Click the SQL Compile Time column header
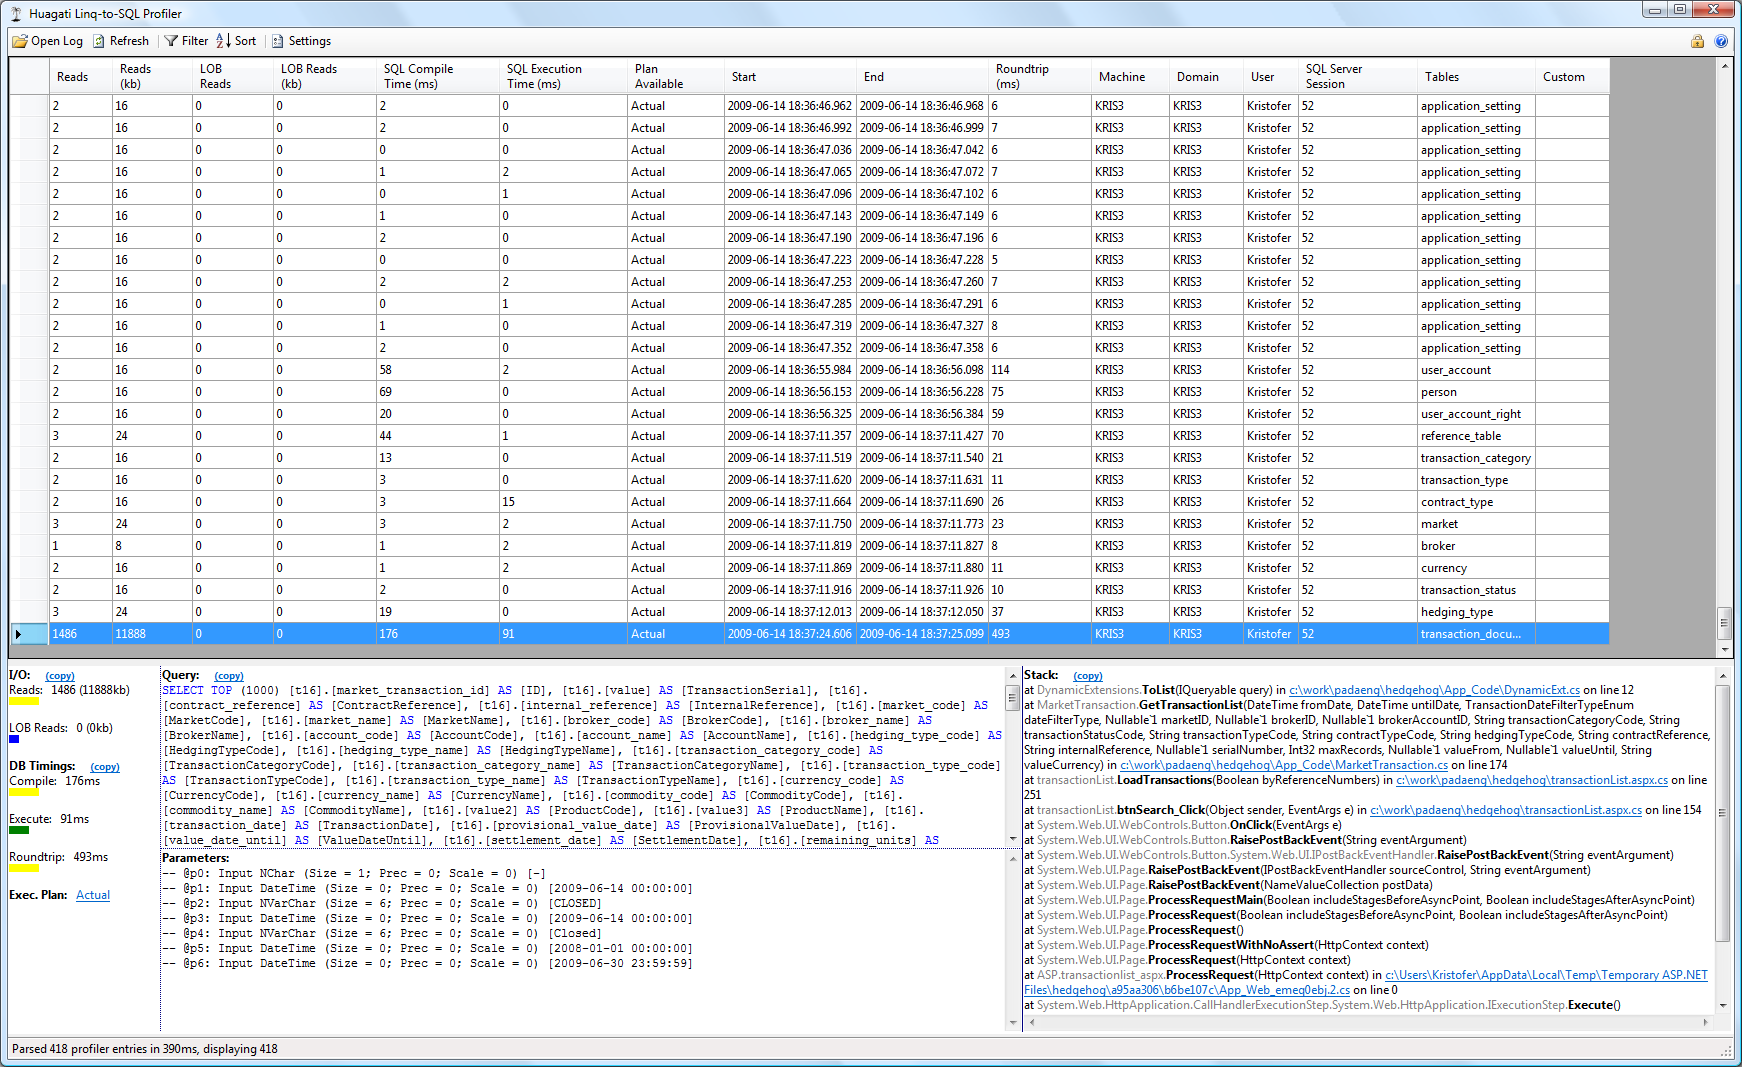This screenshot has width=1742, height=1067. 438,76
